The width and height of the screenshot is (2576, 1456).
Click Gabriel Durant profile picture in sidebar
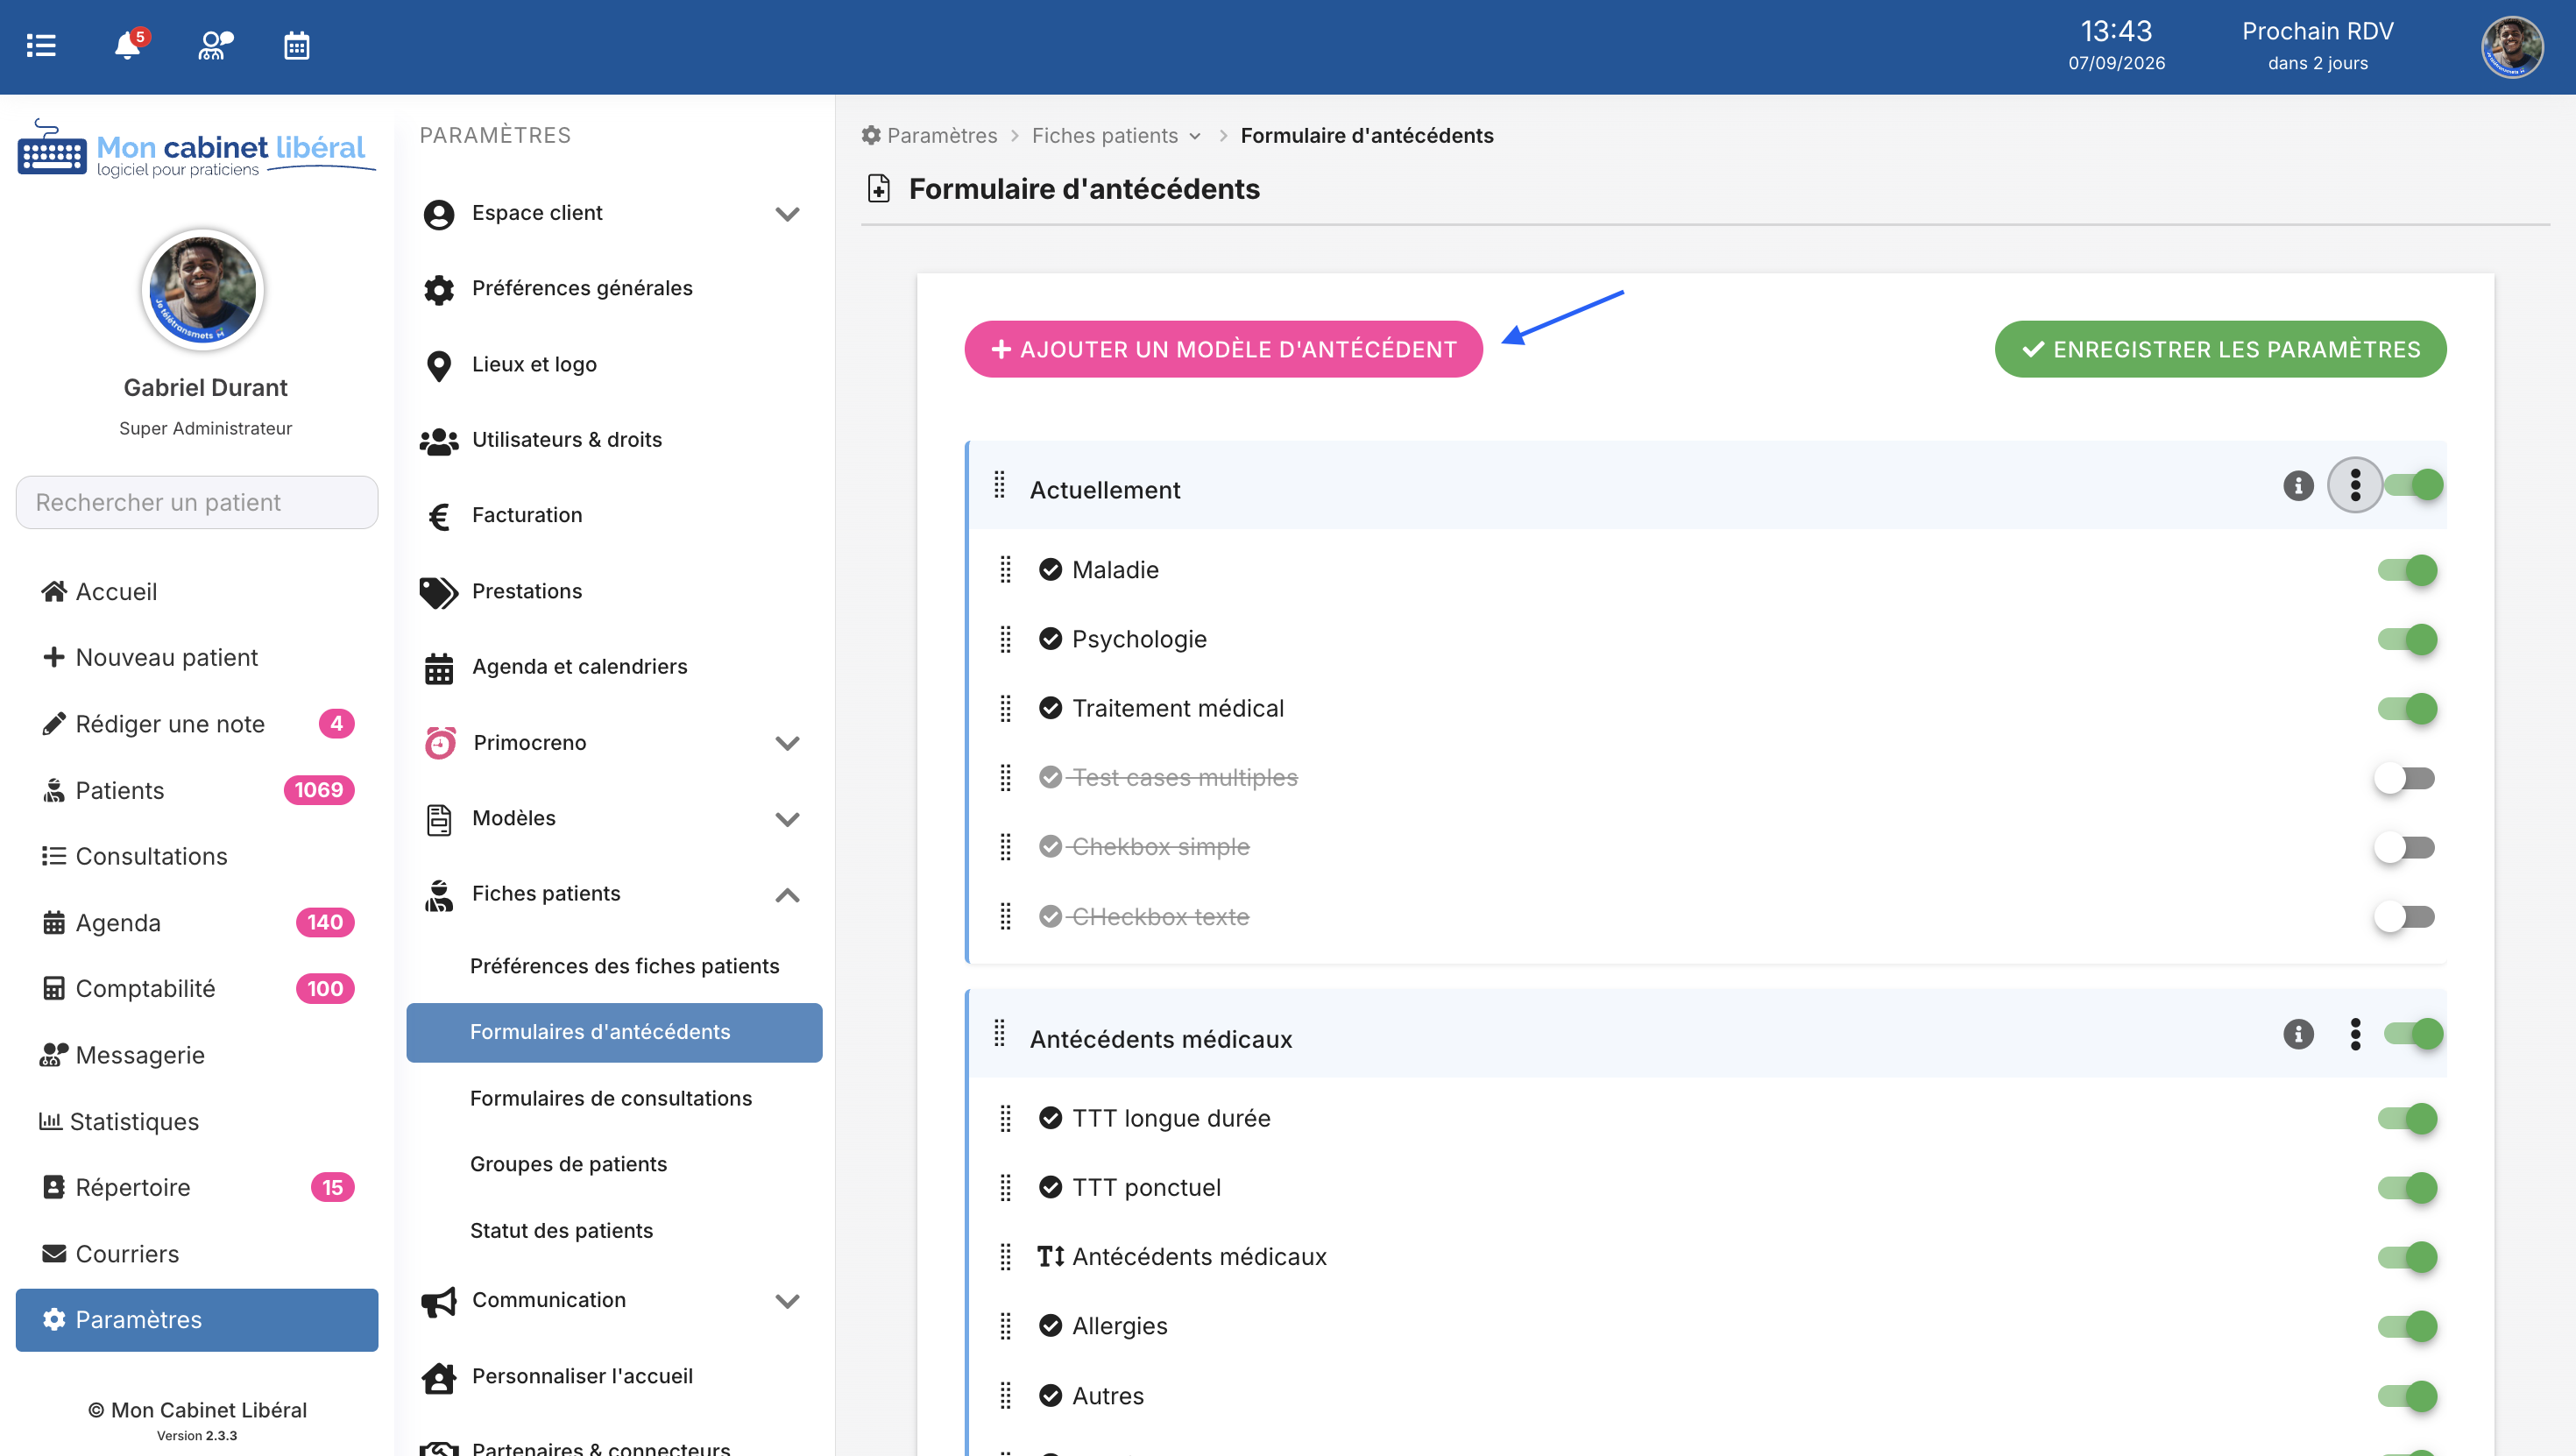tap(202, 290)
